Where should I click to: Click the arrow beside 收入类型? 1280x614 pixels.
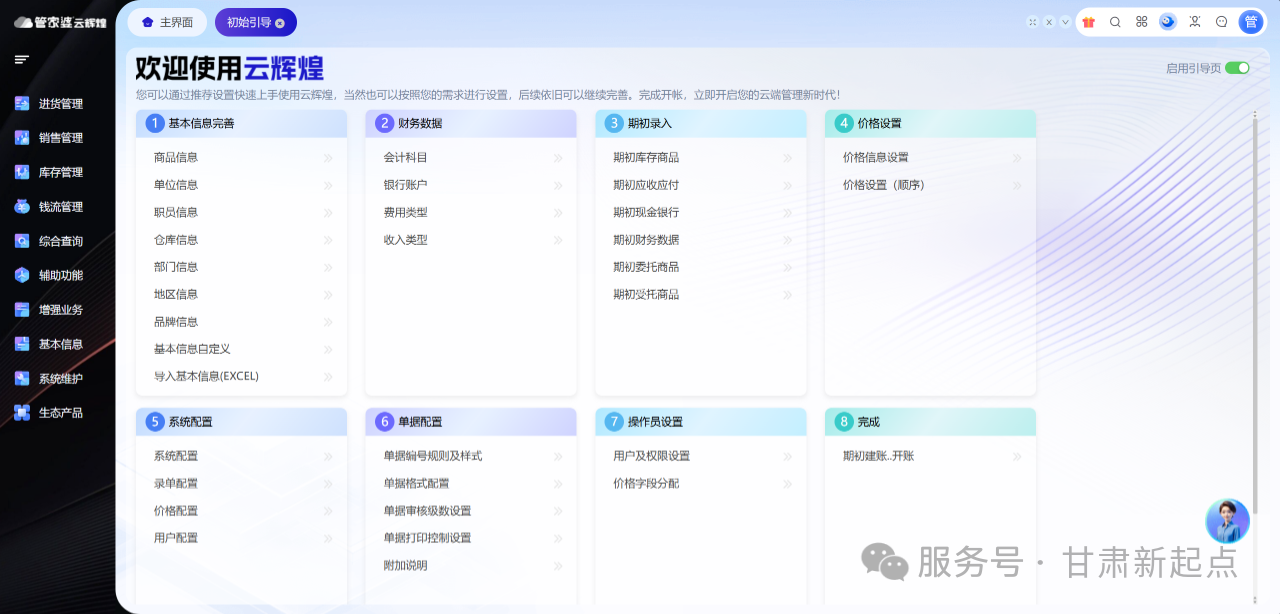tap(558, 240)
